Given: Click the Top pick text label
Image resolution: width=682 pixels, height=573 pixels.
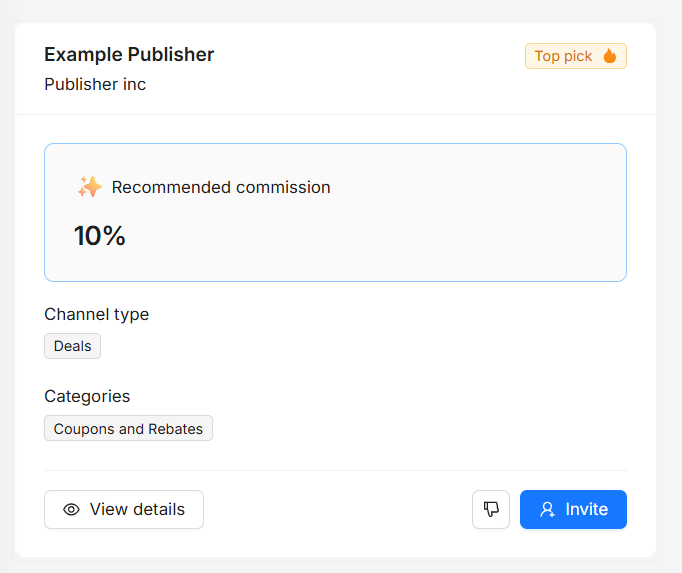Looking at the screenshot, I should coord(563,56).
